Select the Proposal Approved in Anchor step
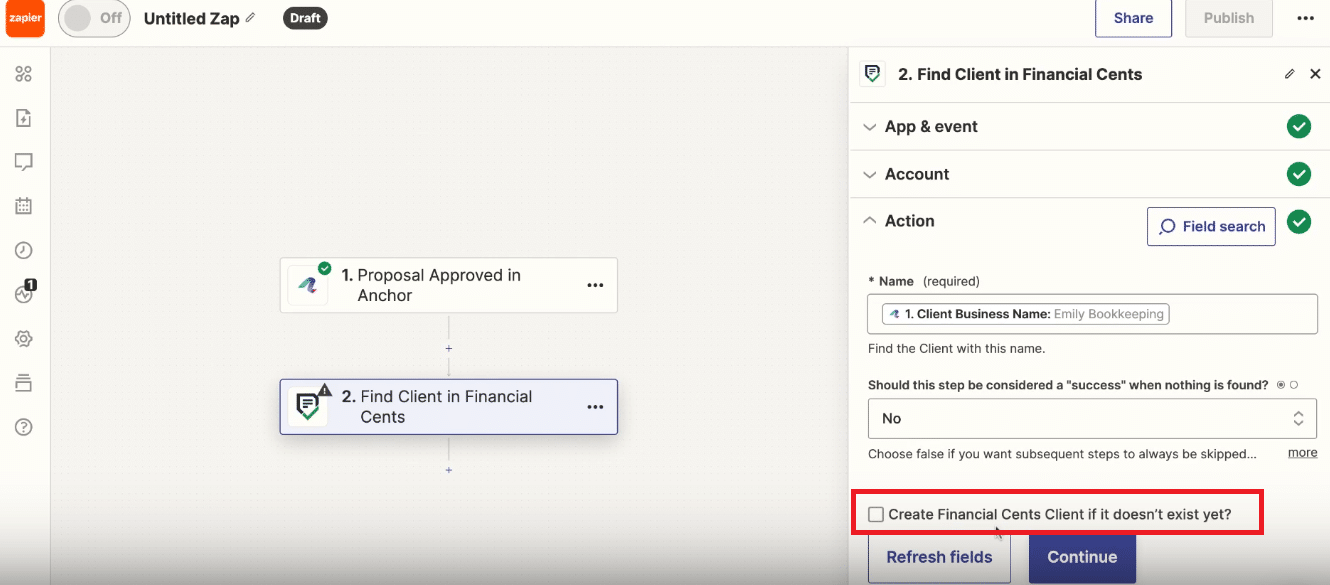1330x585 pixels. (x=449, y=285)
